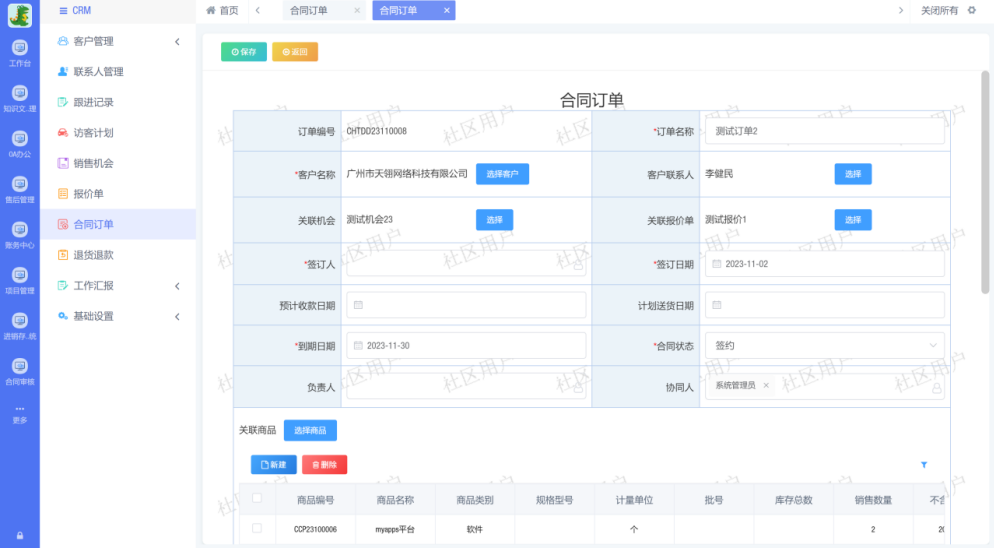Go to the 首页 home tab
The image size is (994, 548).
click(x=223, y=10)
